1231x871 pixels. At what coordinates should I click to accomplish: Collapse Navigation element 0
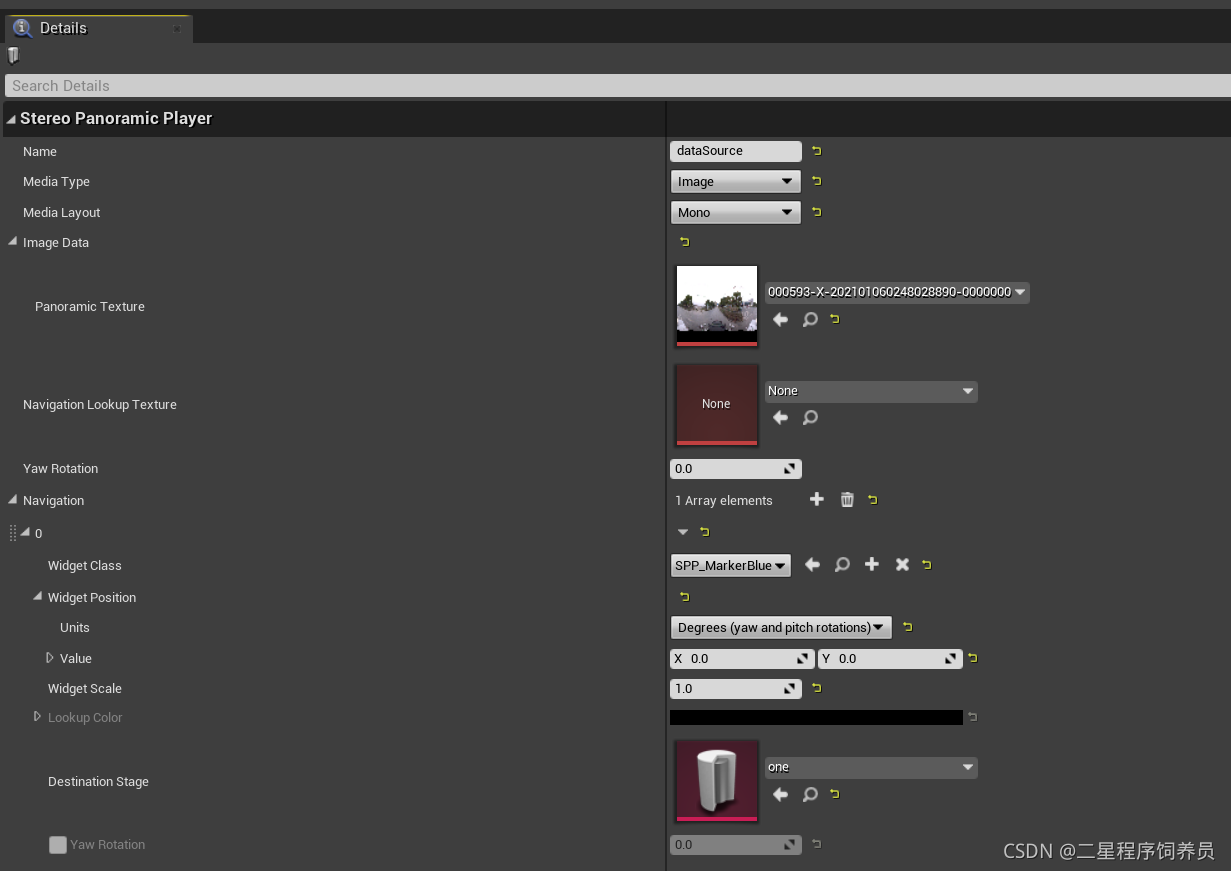tap(25, 532)
